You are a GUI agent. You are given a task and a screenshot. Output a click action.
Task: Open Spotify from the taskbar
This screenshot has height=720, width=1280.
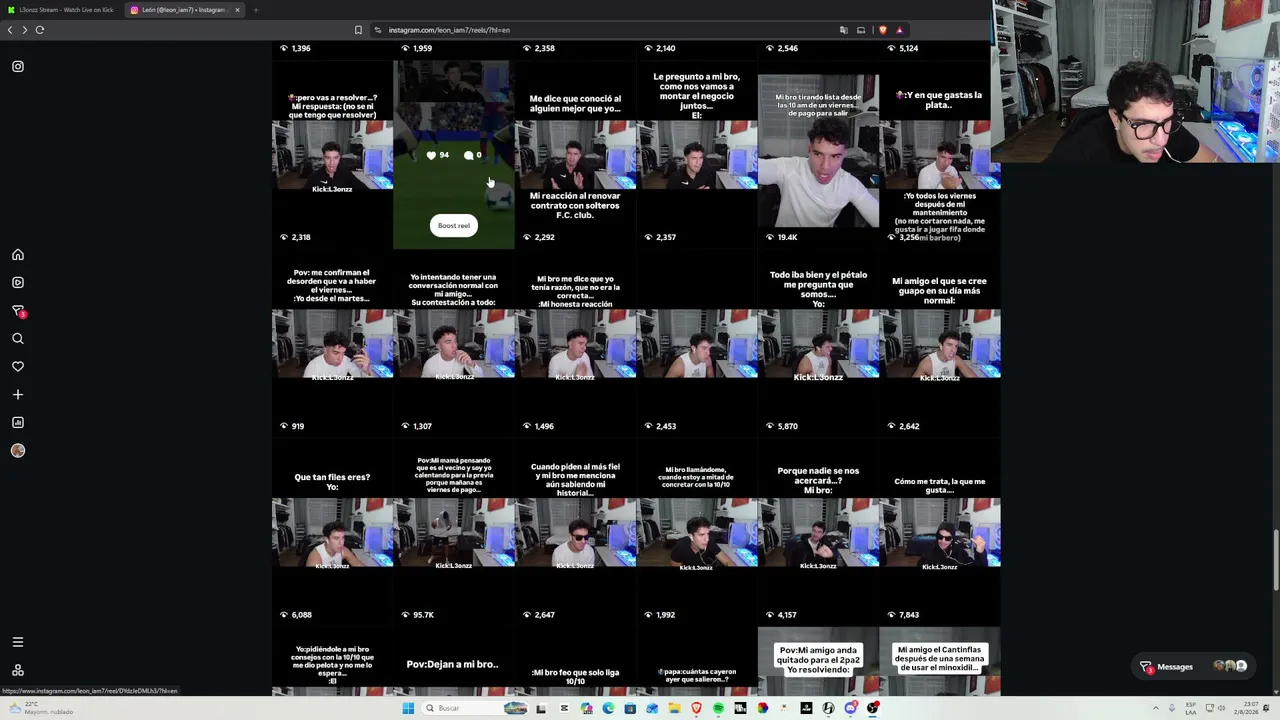tap(718, 709)
